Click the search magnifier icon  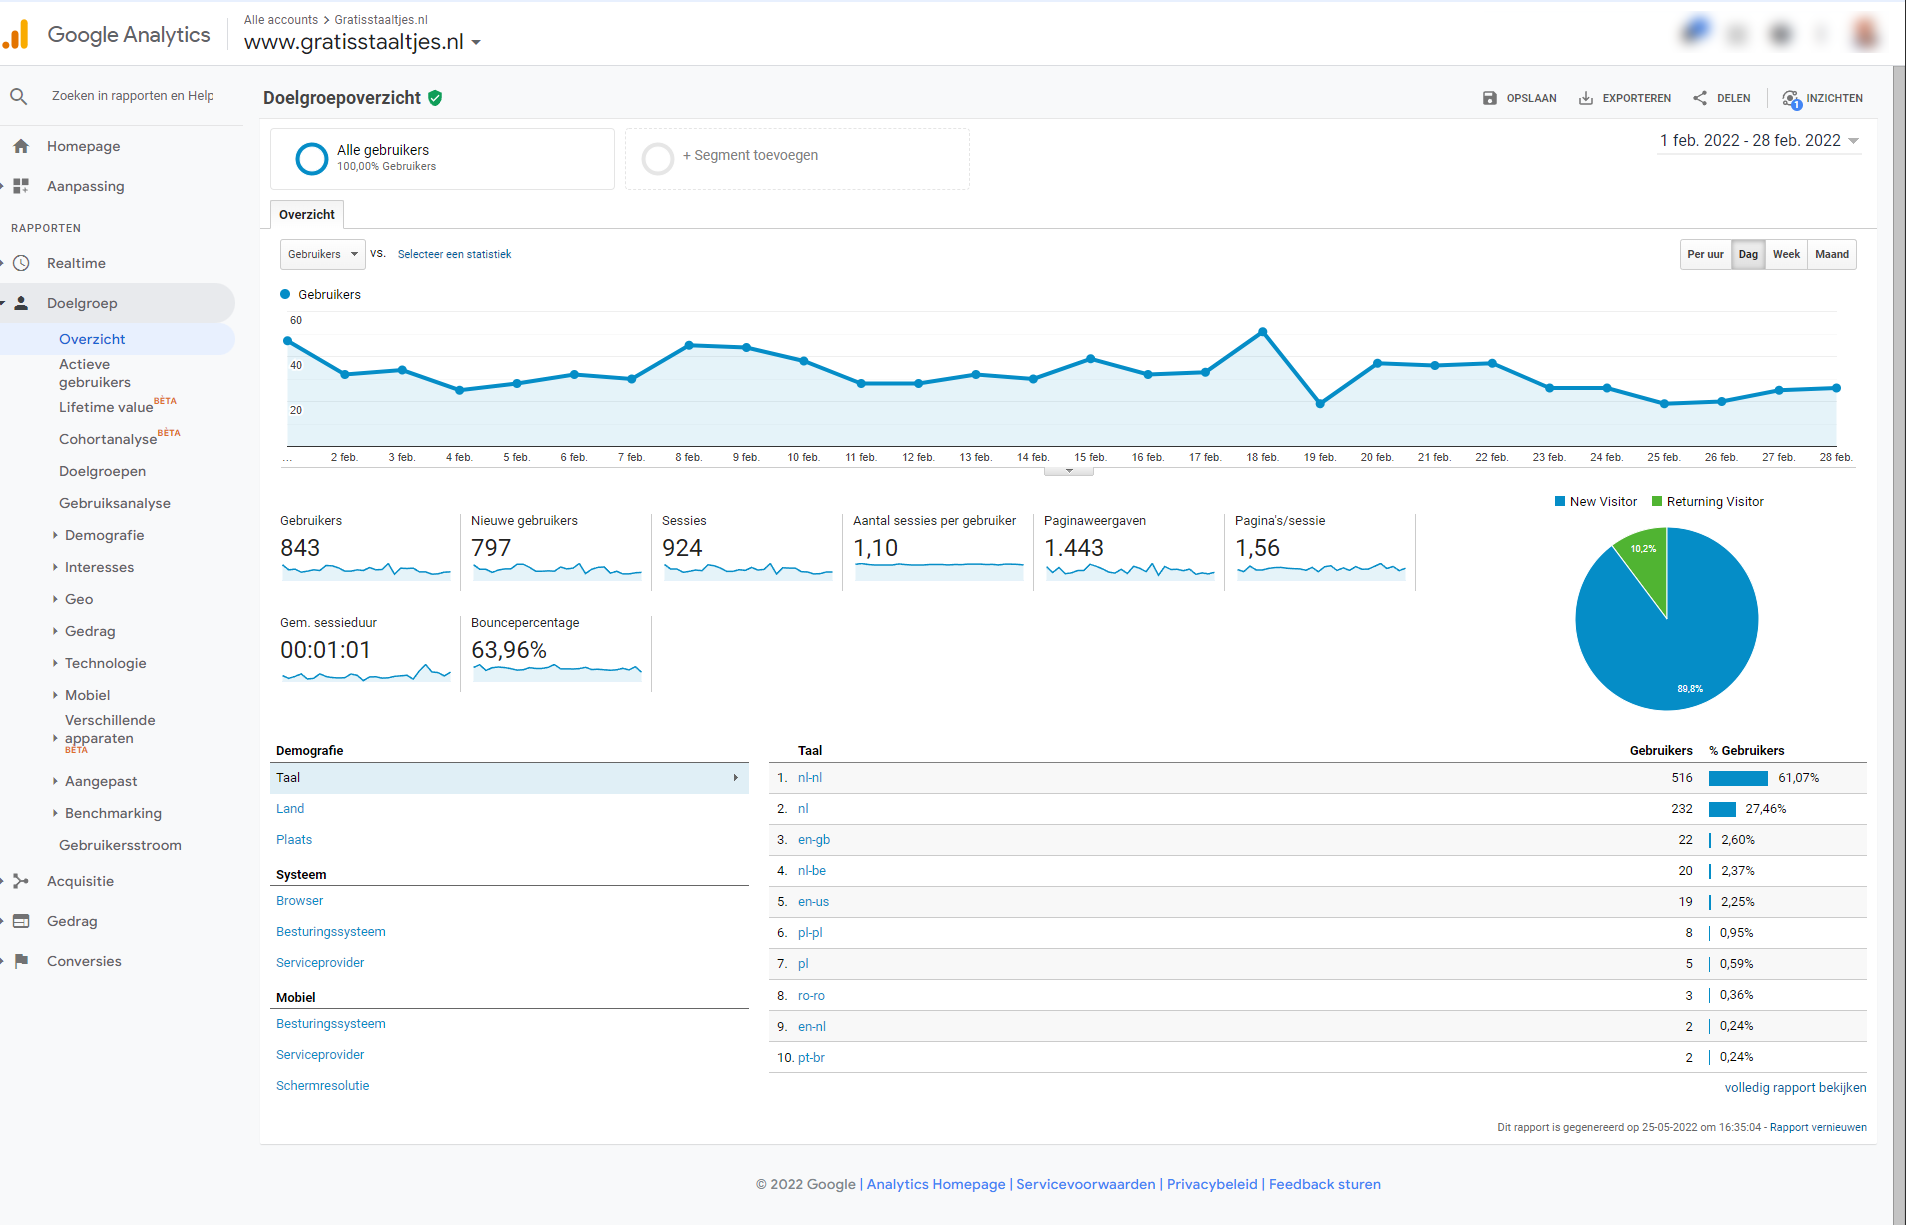(x=19, y=96)
